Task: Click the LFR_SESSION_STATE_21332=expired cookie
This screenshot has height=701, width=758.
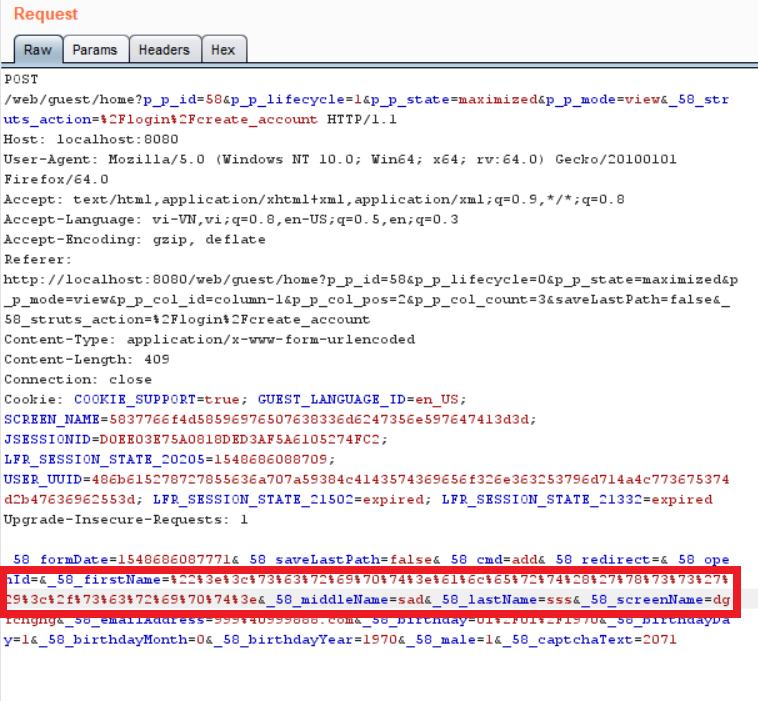Action: [x=577, y=499]
